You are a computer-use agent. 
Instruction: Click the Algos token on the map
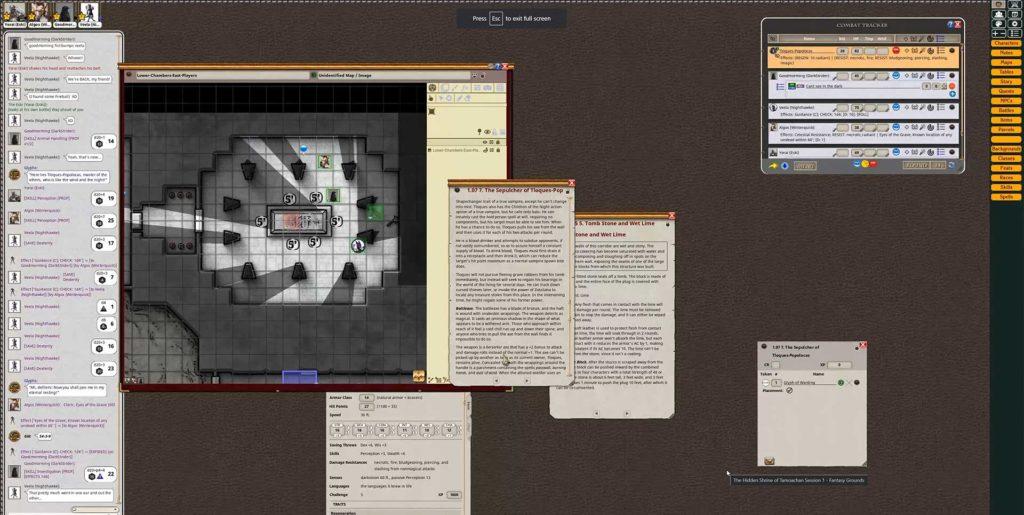coord(325,161)
